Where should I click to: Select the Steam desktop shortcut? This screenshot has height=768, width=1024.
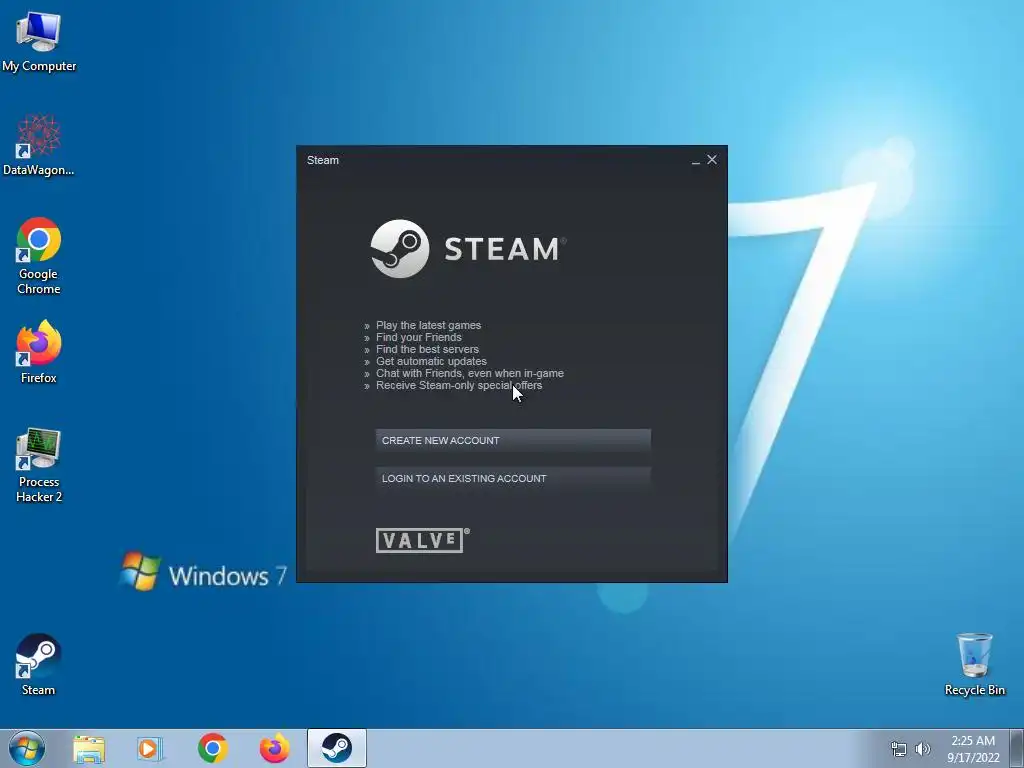(39, 664)
